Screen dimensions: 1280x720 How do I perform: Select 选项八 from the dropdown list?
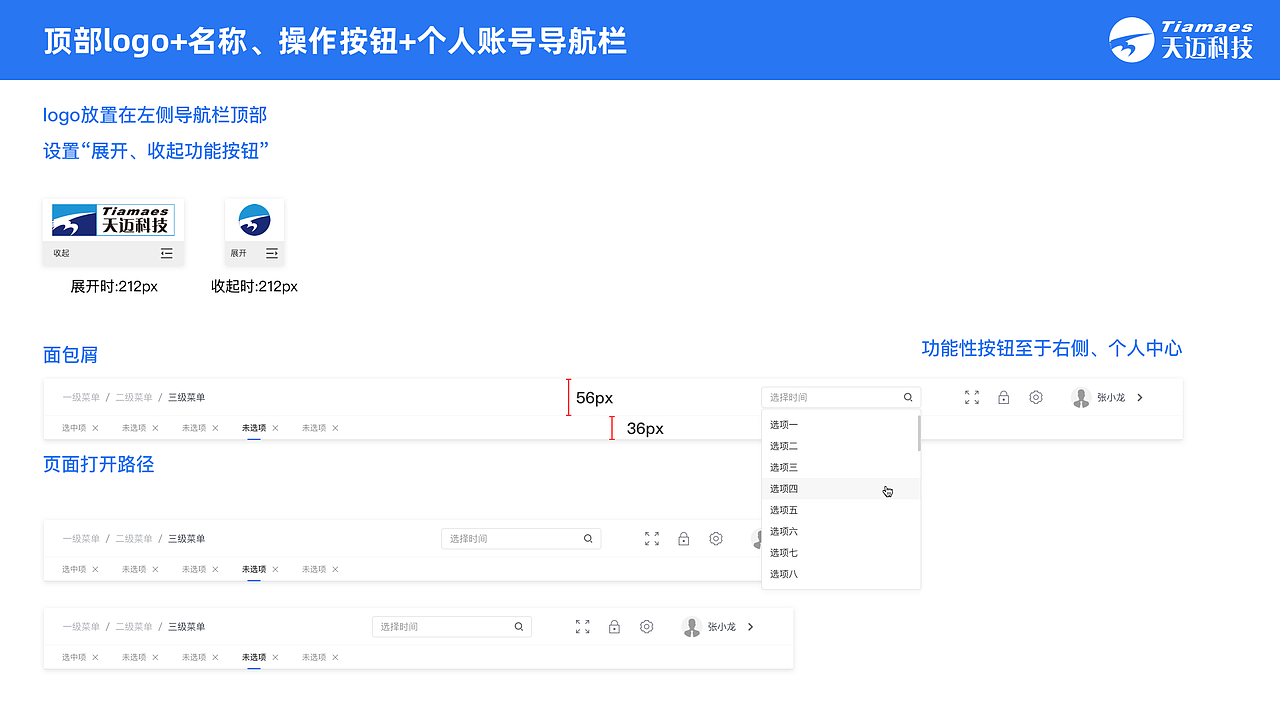tap(841, 574)
